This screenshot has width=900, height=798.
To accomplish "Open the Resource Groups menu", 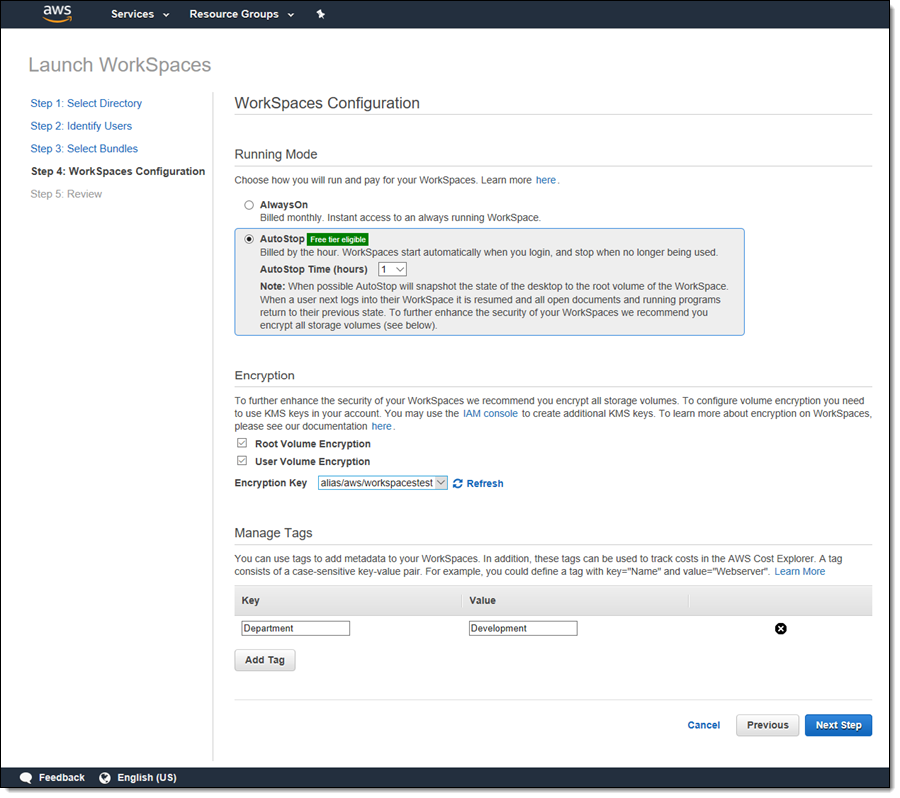I will point(242,14).
